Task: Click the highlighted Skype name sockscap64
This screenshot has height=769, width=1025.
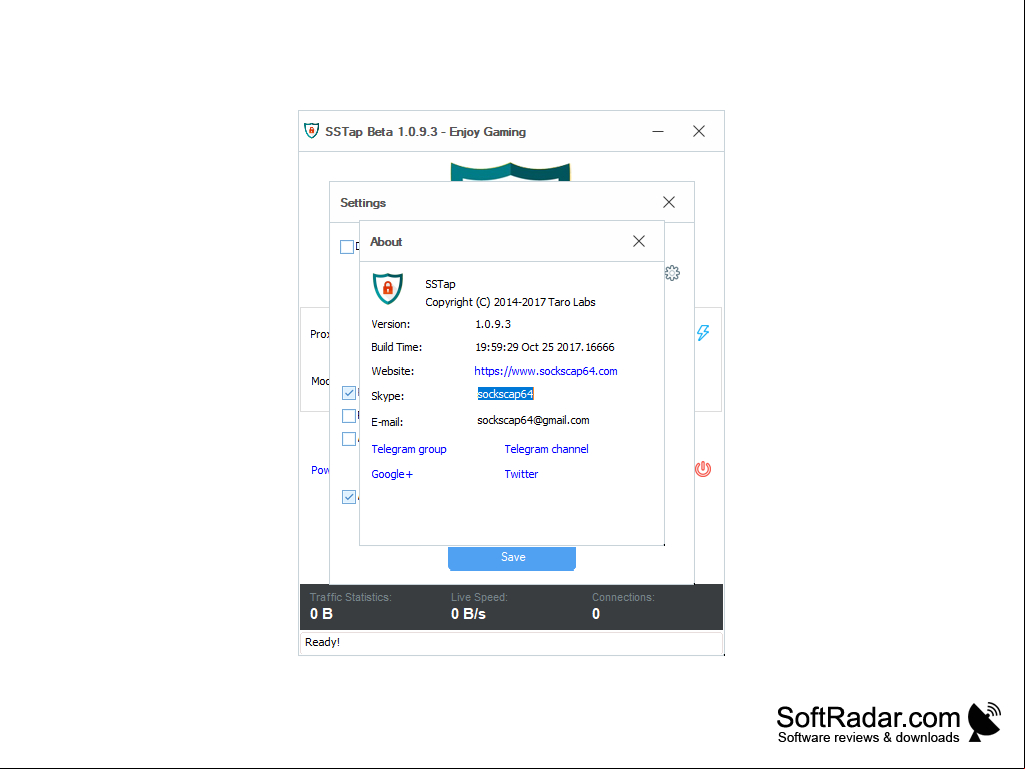Action: tap(505, 394)
